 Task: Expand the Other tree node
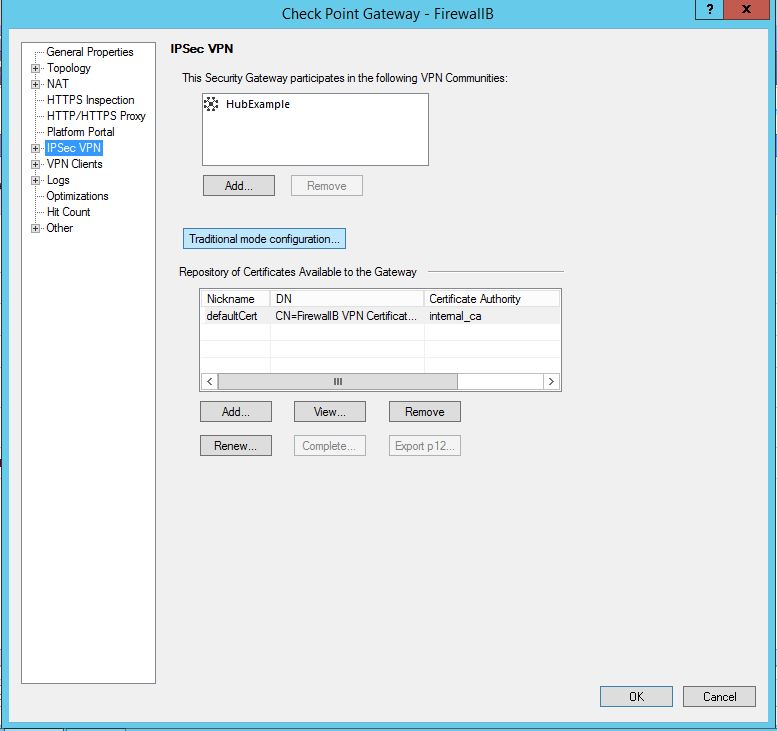(x=35, y=228)
